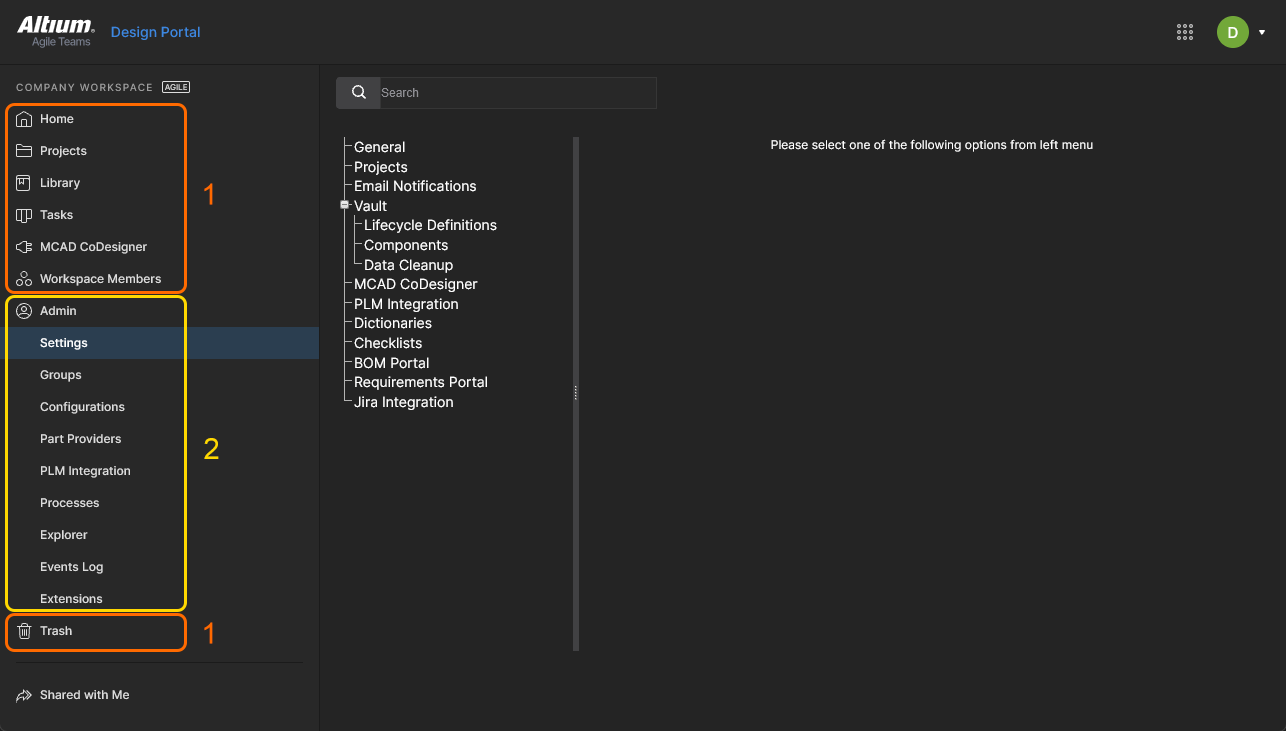This screenshot has height=731, width=1286.
Task: Click the search magnifier button
Action: [358, 93]
